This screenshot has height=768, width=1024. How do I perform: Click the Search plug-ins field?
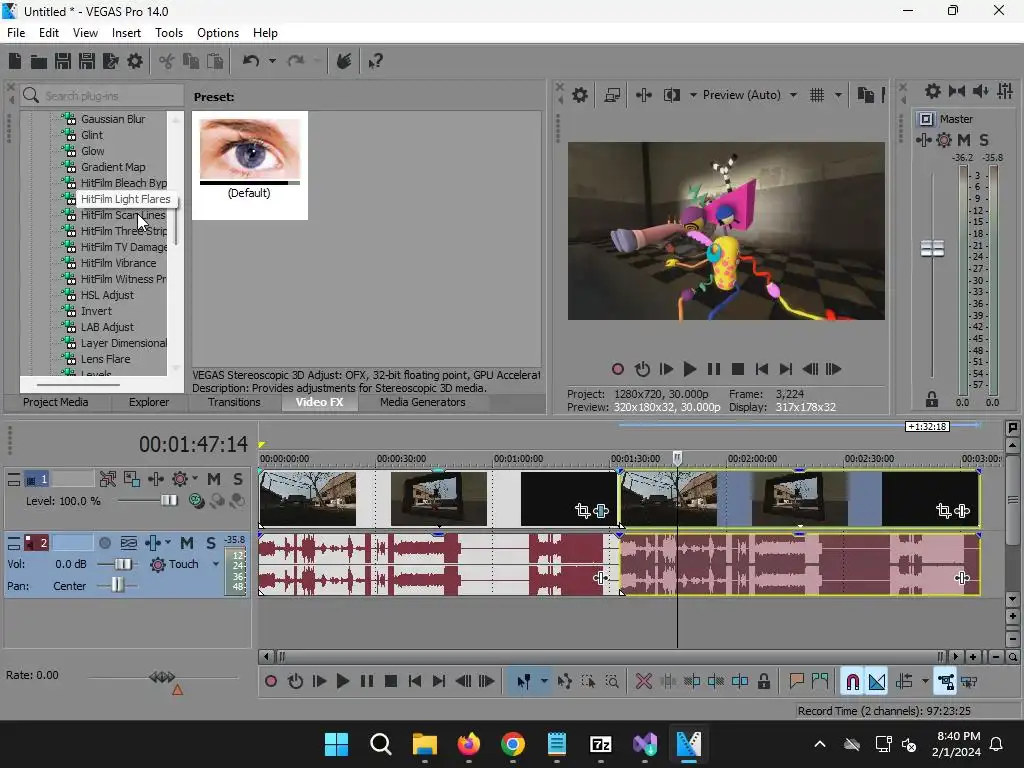[x=102, y=96]
